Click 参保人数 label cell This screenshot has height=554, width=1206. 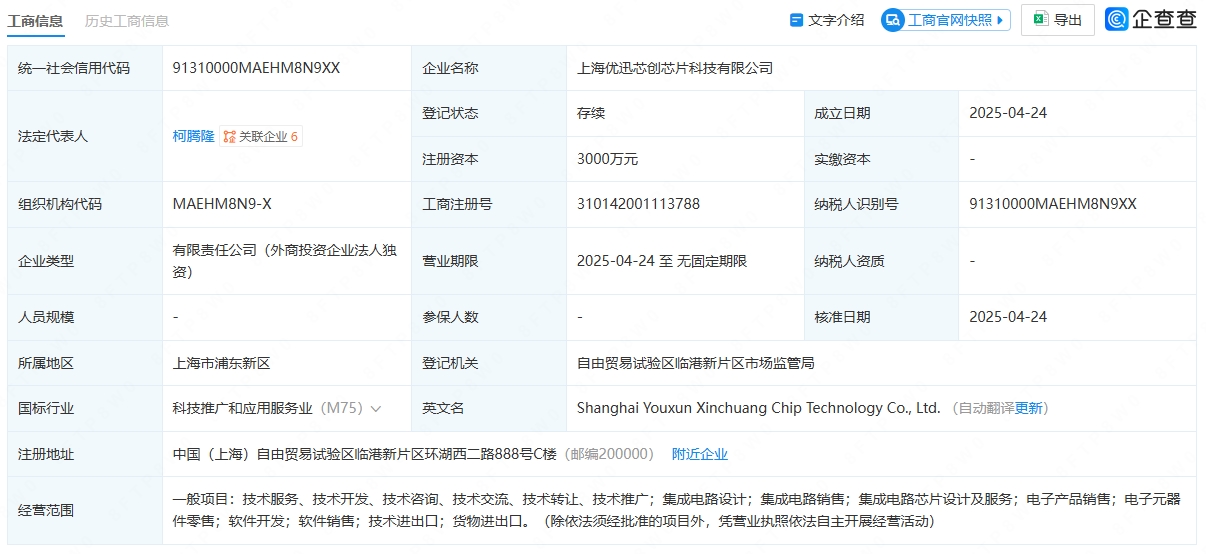(x=489, y=317)
